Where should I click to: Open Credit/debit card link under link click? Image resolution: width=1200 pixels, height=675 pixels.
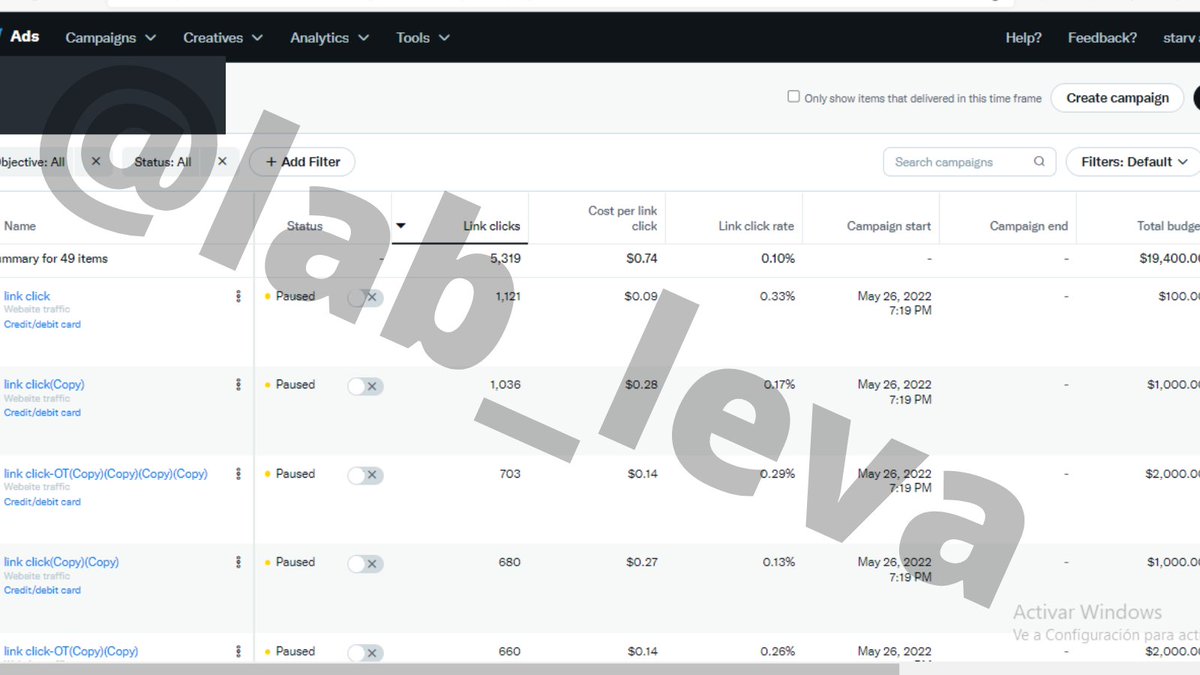click(42, 324)
